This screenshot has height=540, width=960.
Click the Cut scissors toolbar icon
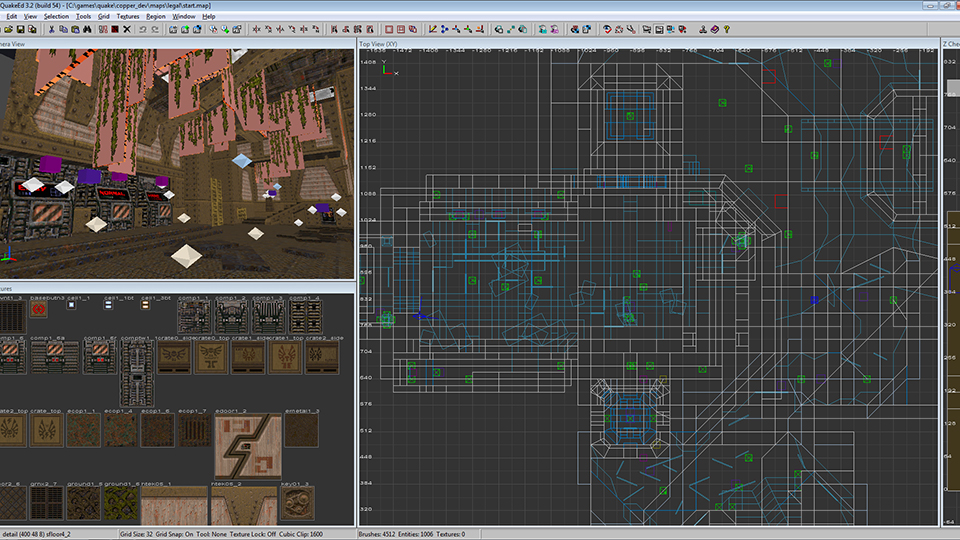point(51,29)
